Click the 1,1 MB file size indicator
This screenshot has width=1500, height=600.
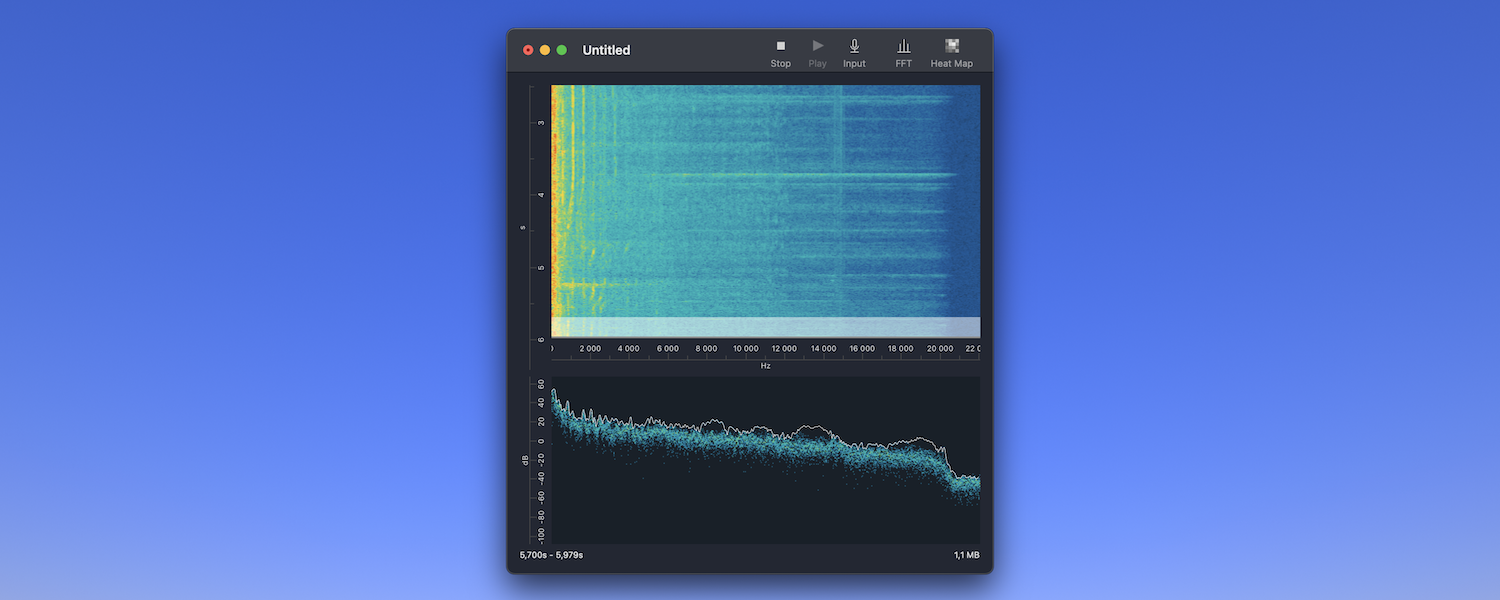click(966, 555)
